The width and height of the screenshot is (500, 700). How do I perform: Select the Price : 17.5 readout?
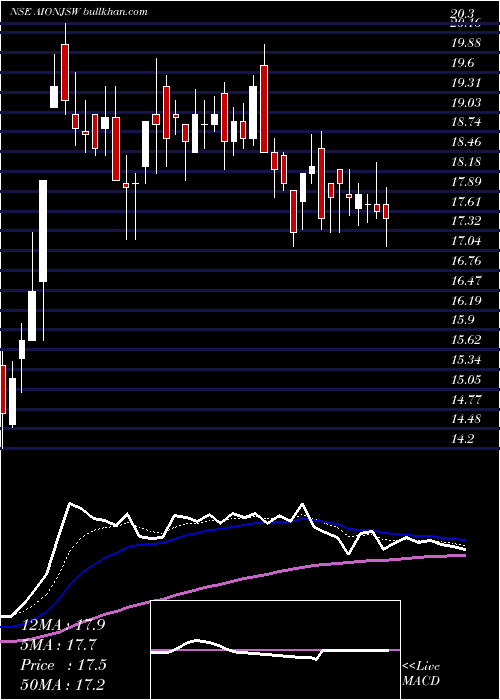pyautogui.click(x=63, y=665)
